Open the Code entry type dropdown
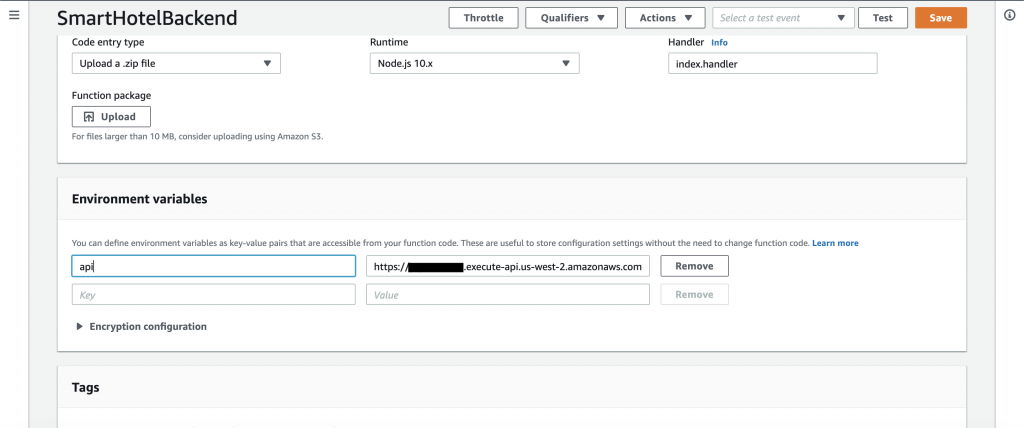Screen dimensions: 1024x428 176,63
